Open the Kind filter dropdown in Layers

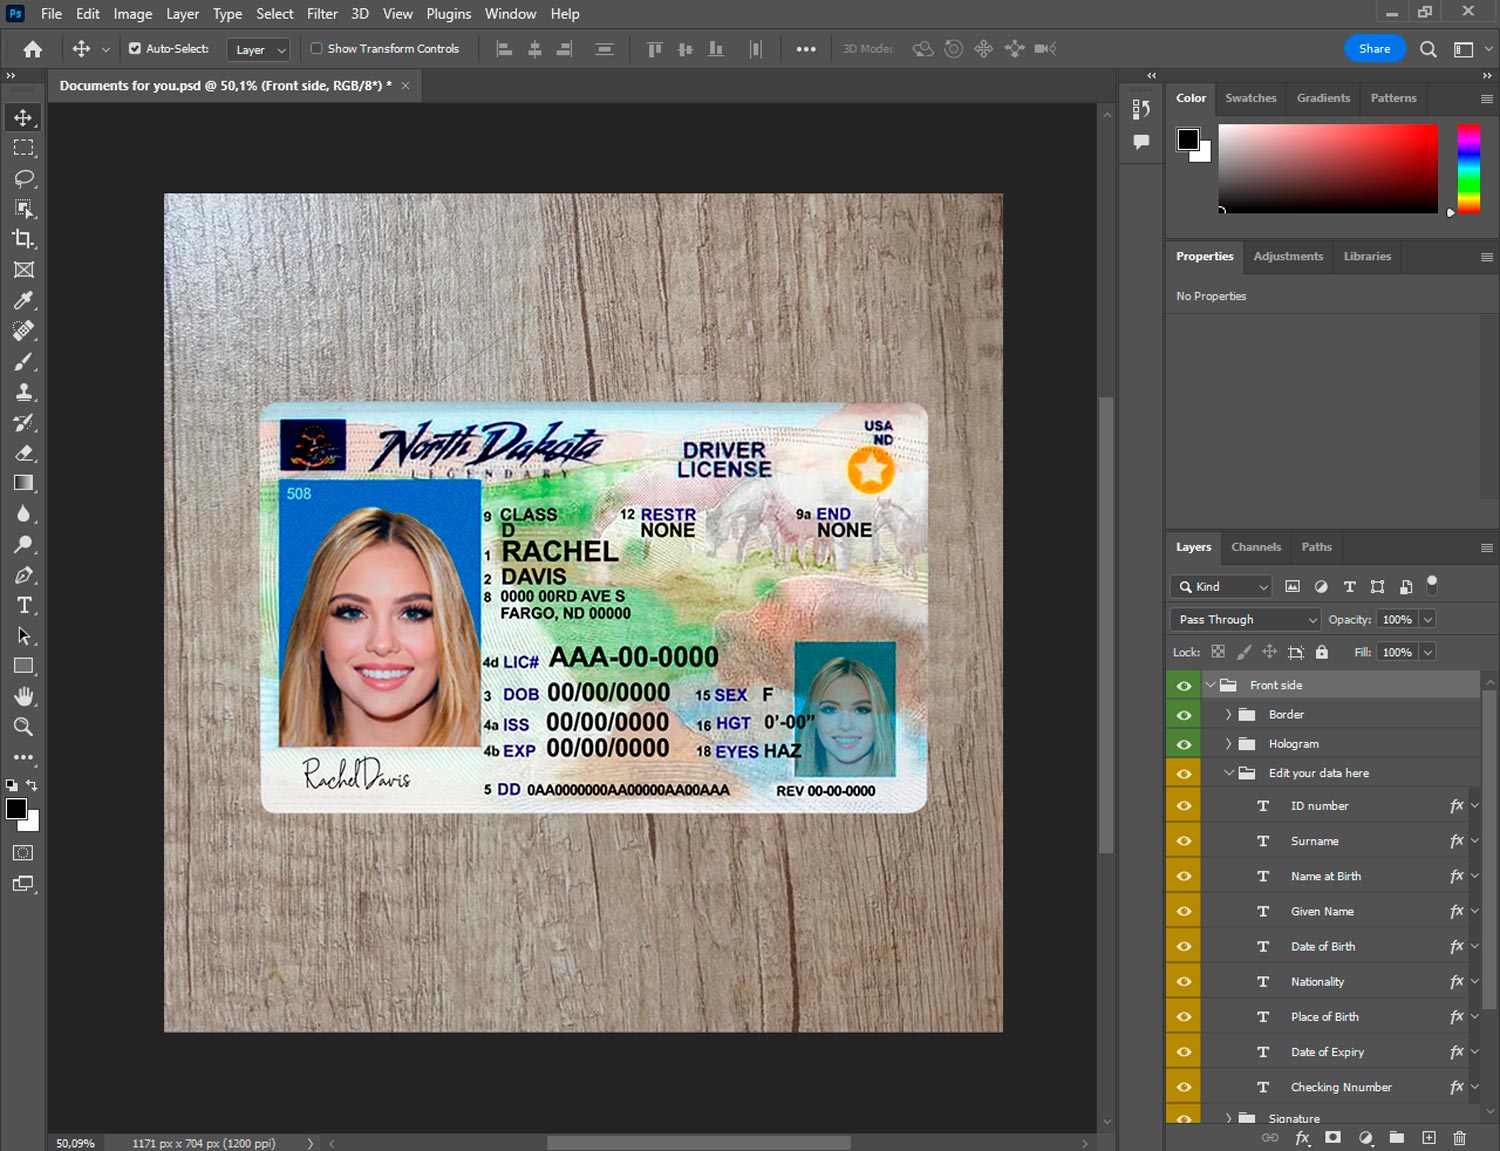pos(1221,587)
